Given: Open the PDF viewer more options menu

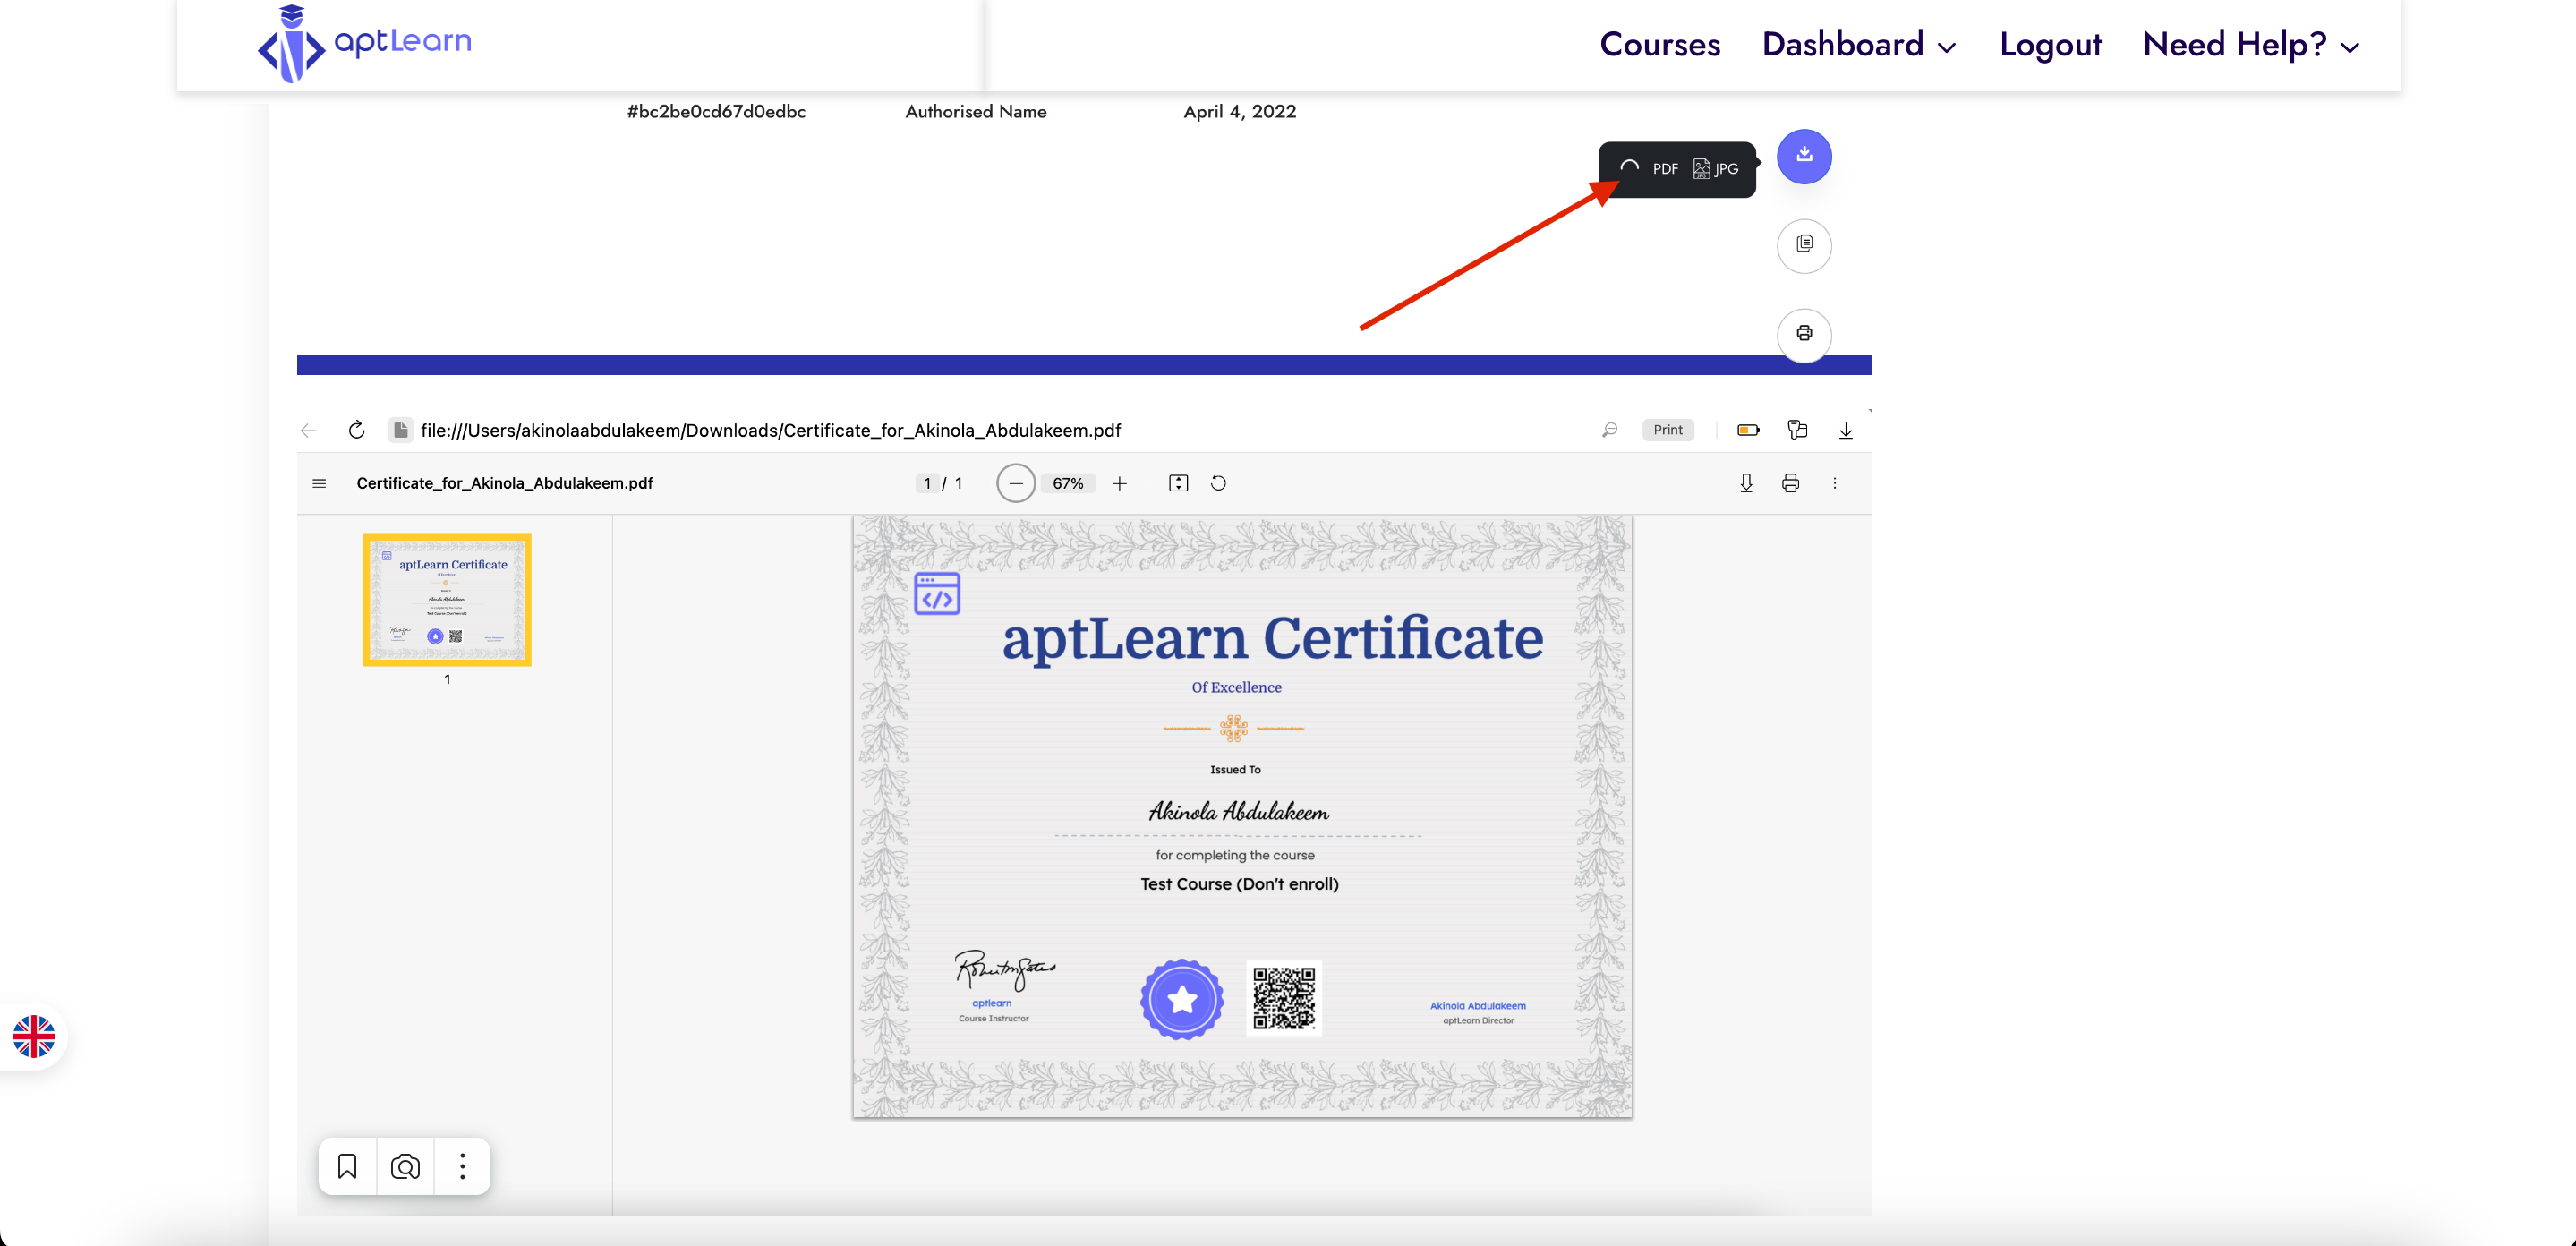Looking at the screenshot, I should pos(1834,483).
